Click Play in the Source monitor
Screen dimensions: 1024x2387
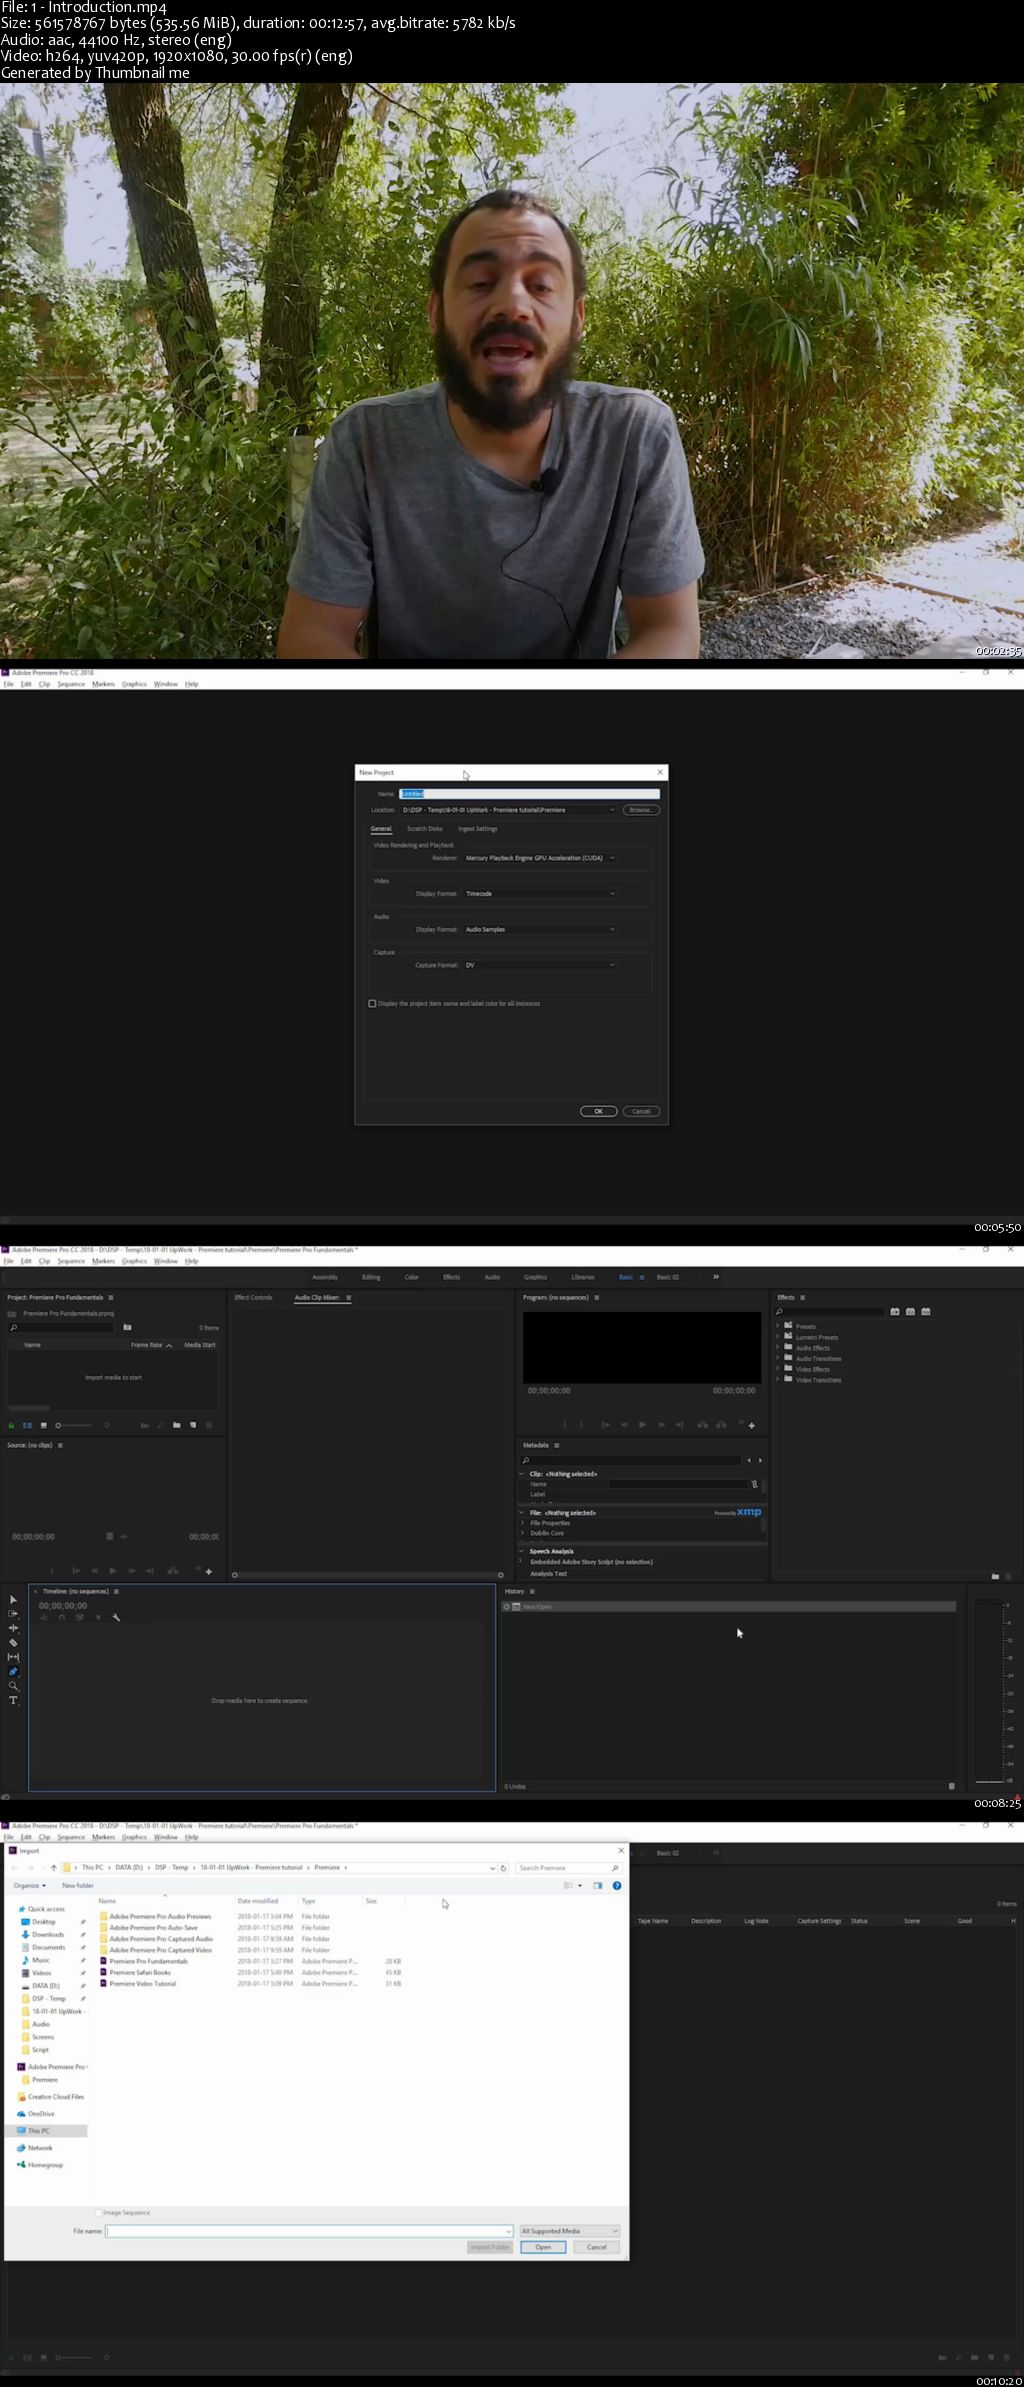tap(113, 1571)
